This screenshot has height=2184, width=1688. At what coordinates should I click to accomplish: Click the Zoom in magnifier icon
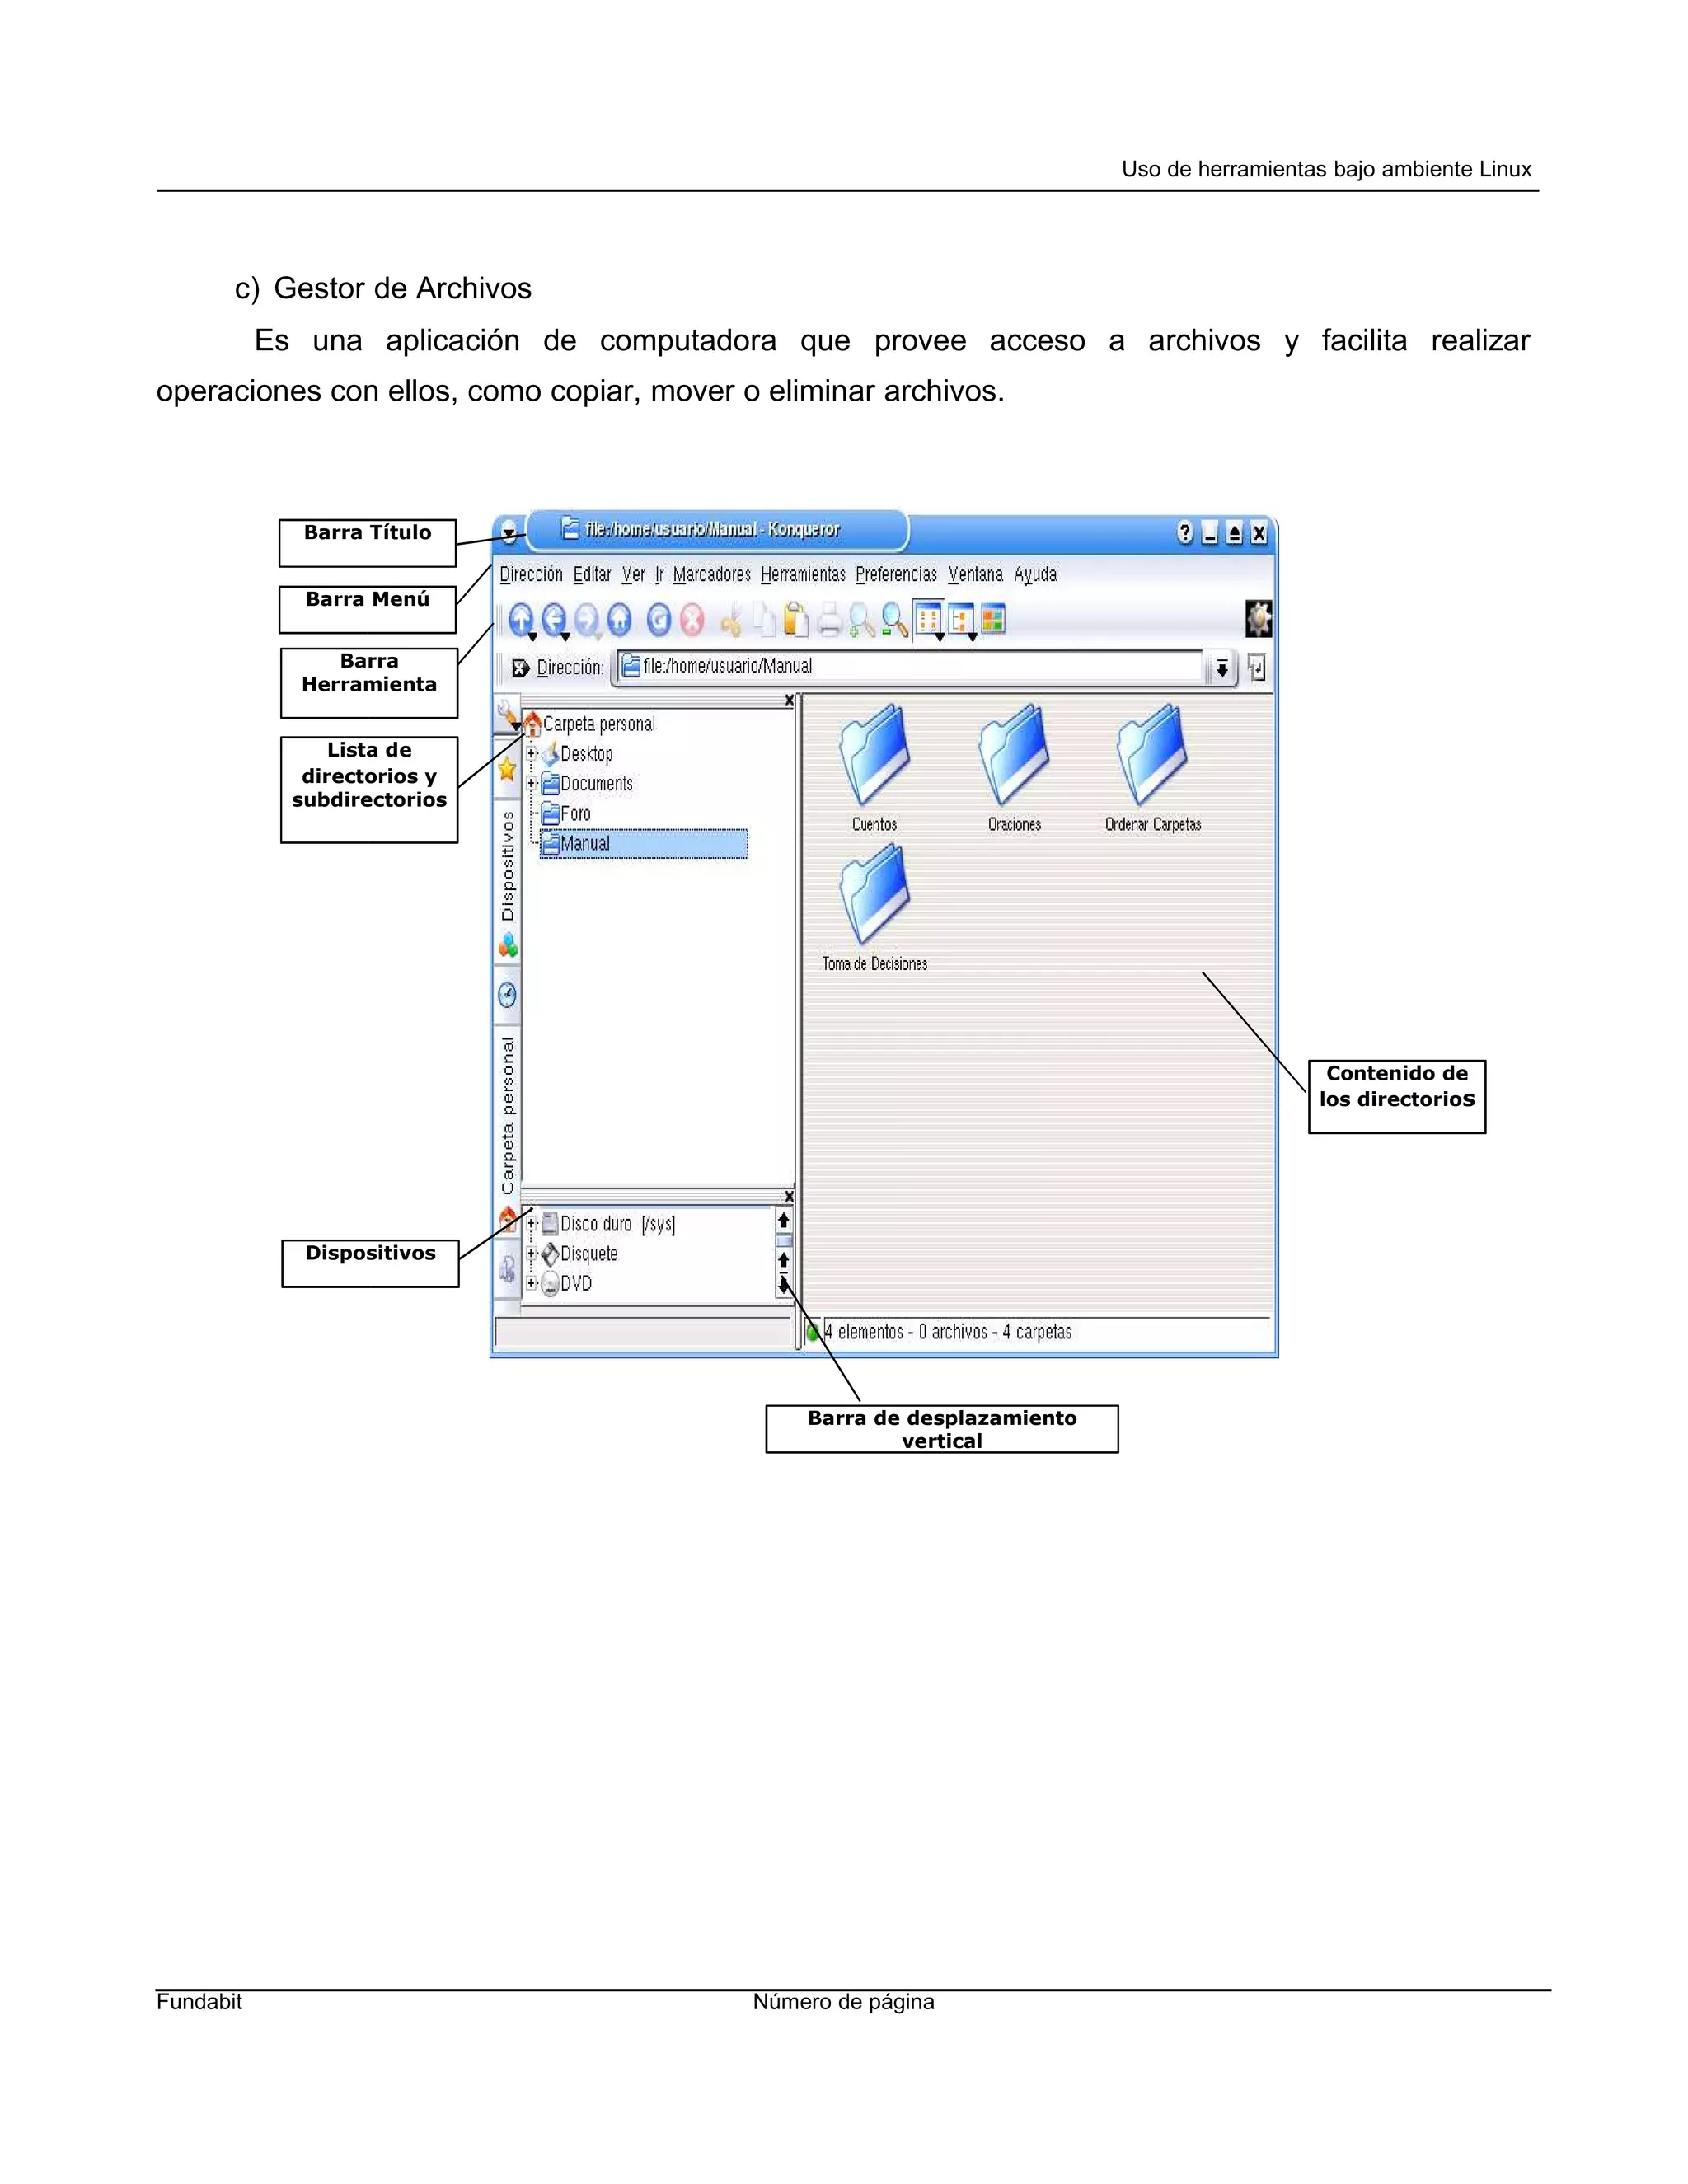(x=861, y=620)
